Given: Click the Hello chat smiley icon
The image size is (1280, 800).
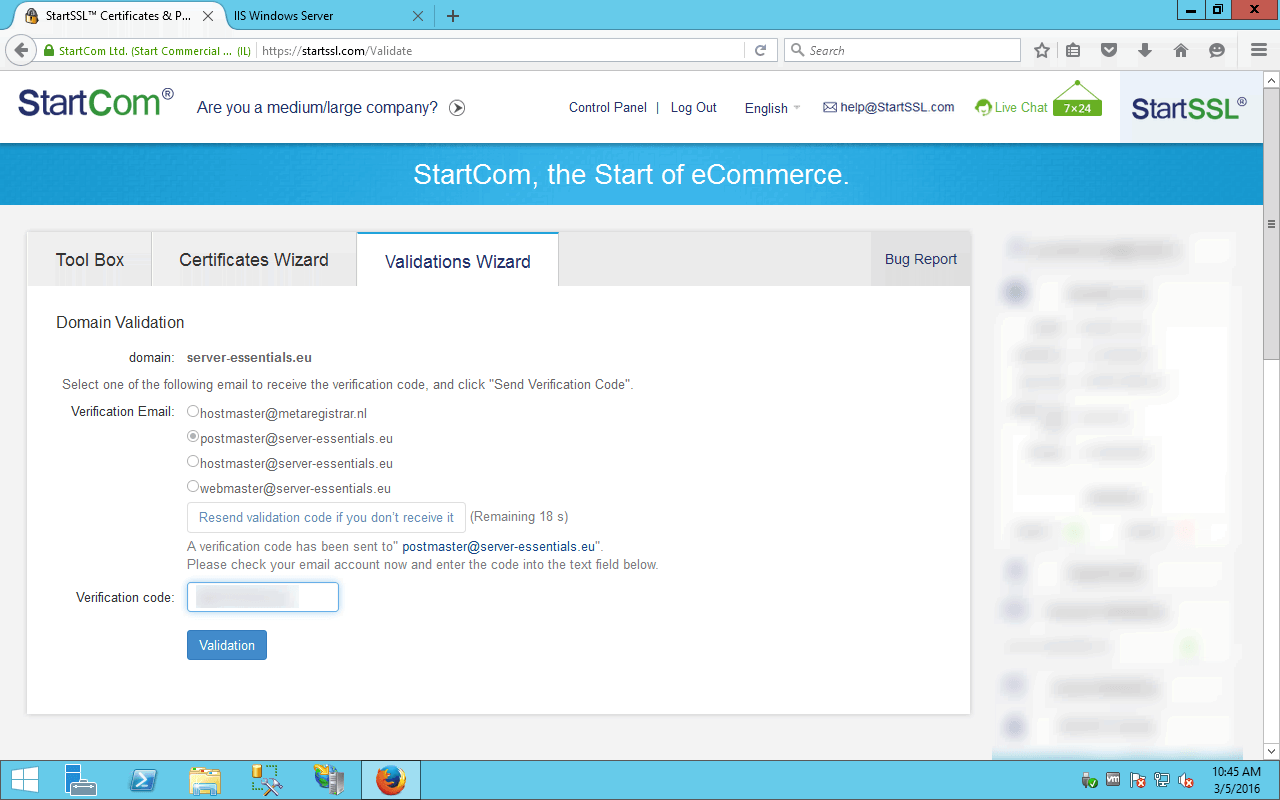Looking at the screenshot, I should (1217, 50).
